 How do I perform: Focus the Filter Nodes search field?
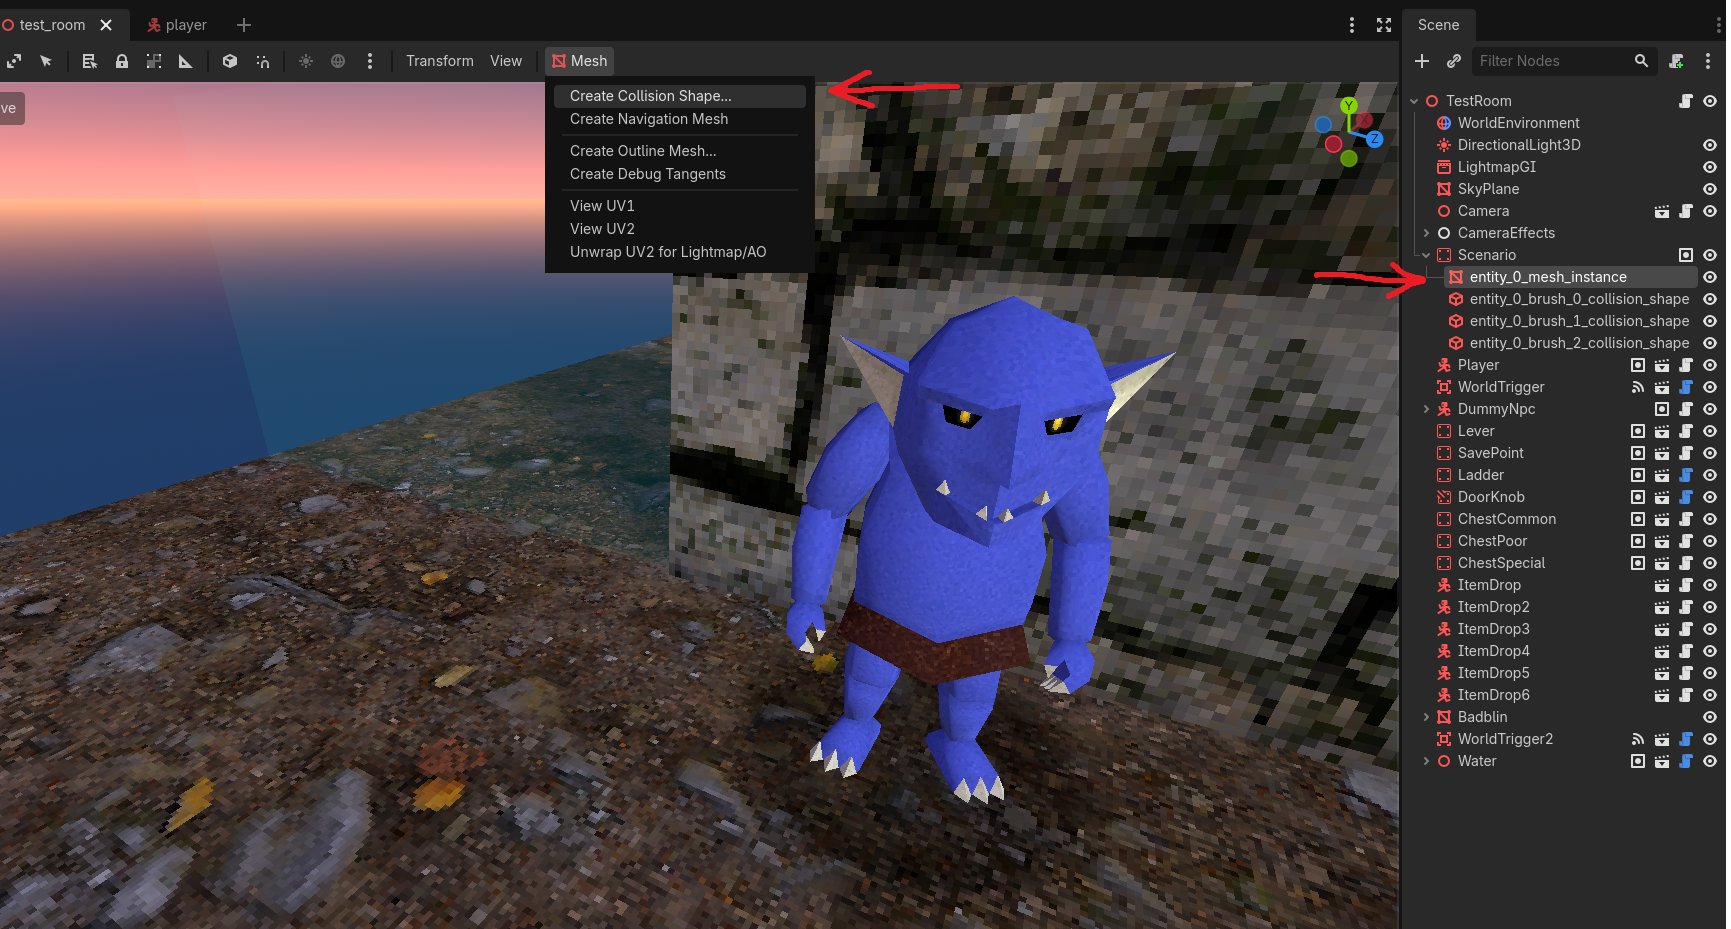pyautogui.click(x=1564, y=61)
